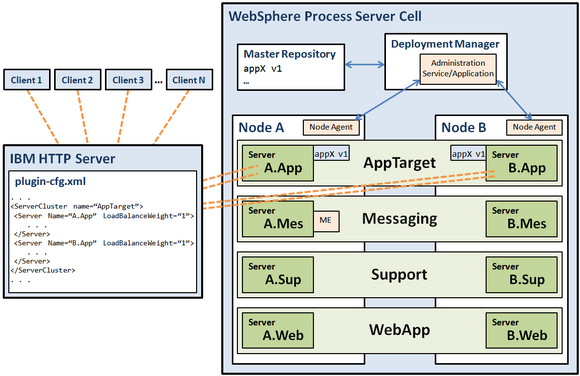The image size is (580, 376).
Task: Select the Server B.Web block
Action: (522, 330)
